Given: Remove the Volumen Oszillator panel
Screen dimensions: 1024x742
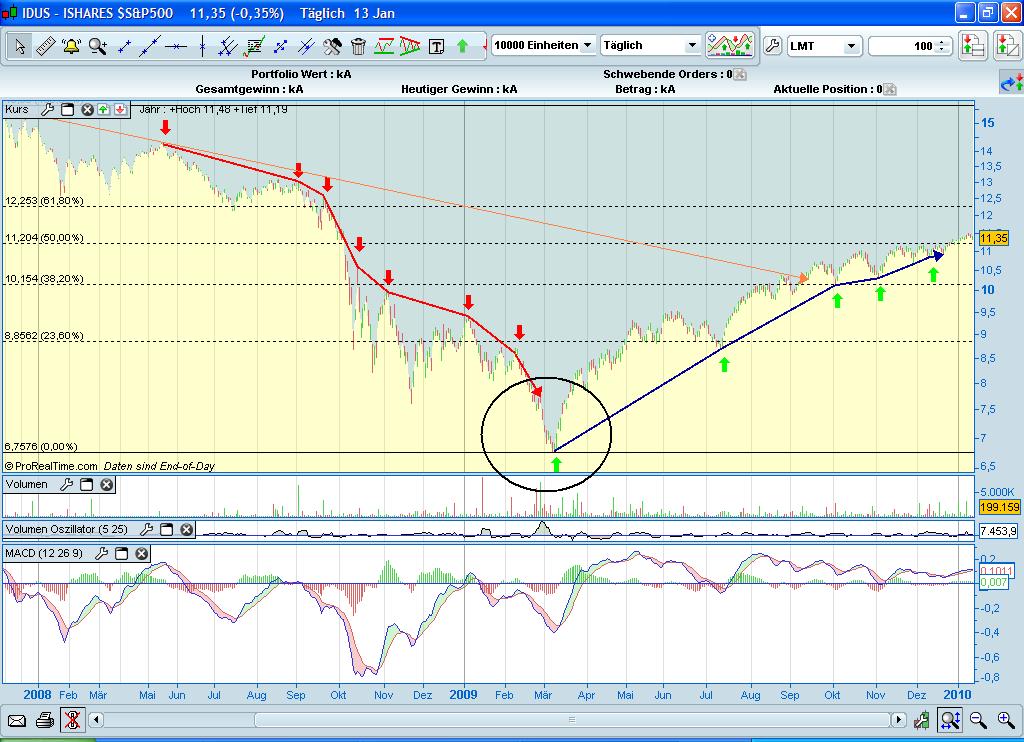Looking at the screenshot, I should 186,530.
